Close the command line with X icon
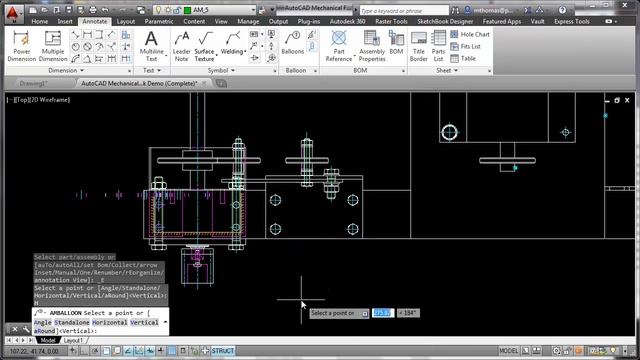Viewport: 640px width, 360px height. [x=15, y=329]
